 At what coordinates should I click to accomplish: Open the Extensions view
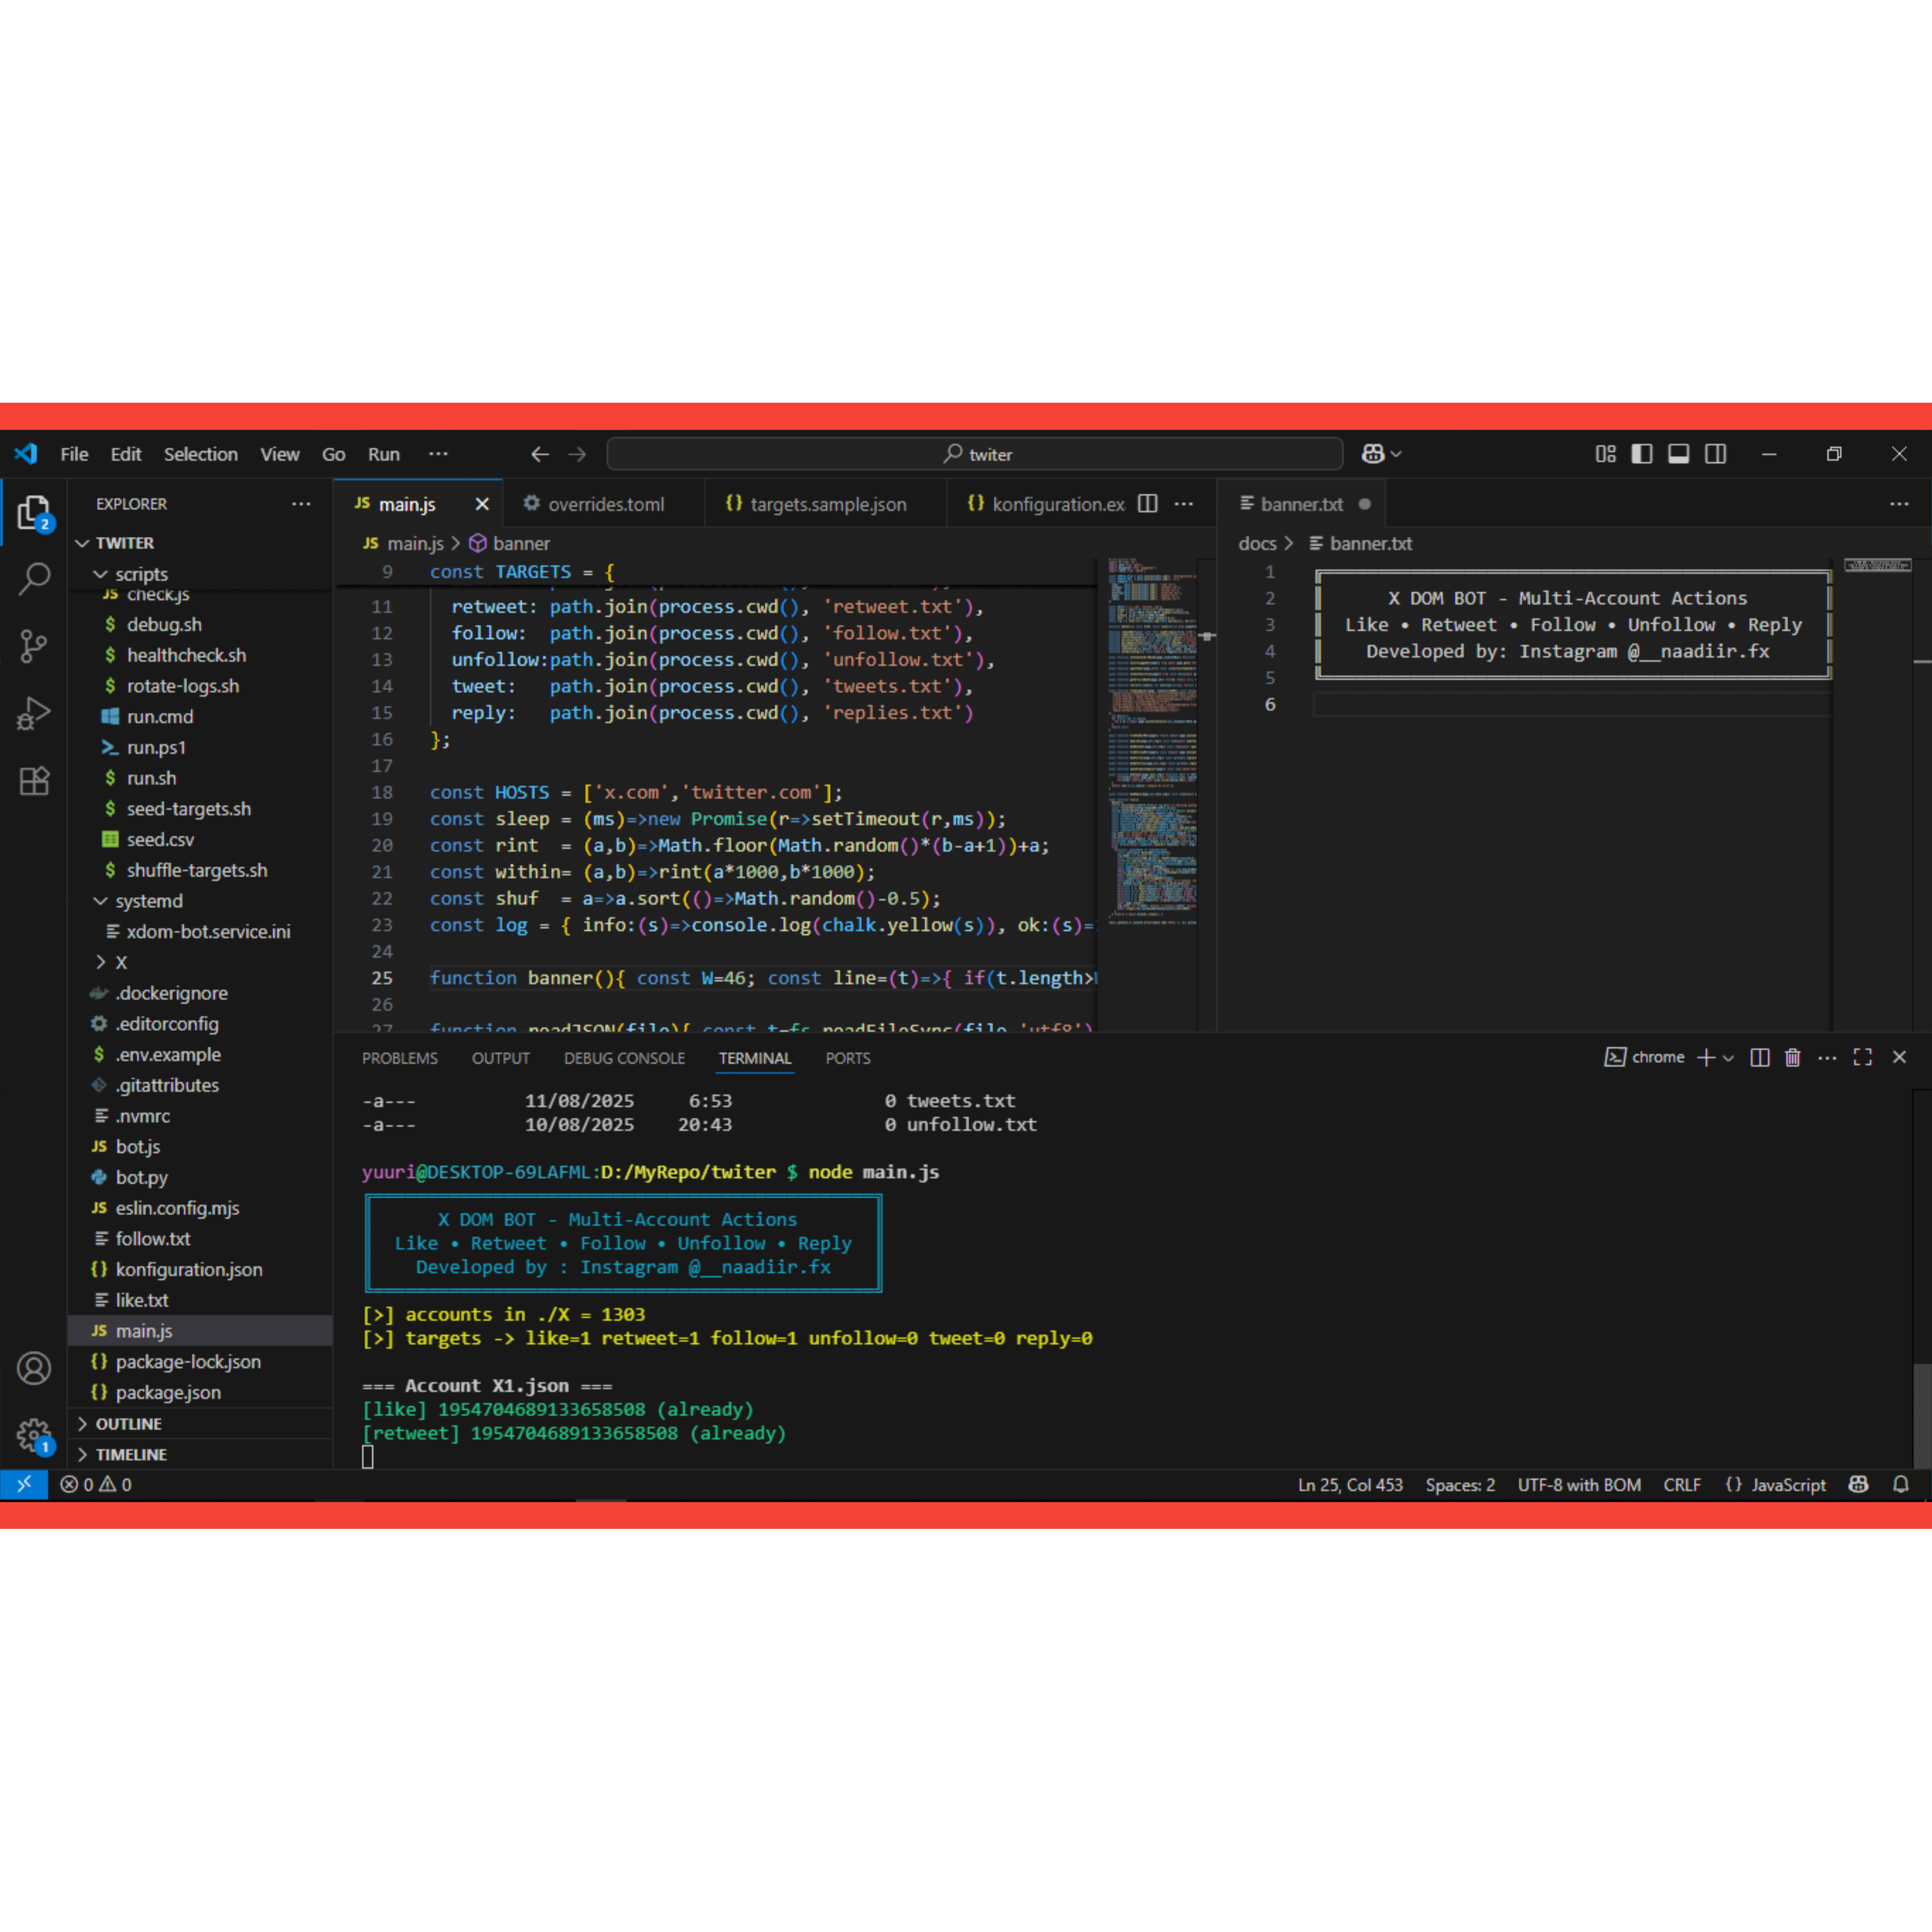(34, 780)
